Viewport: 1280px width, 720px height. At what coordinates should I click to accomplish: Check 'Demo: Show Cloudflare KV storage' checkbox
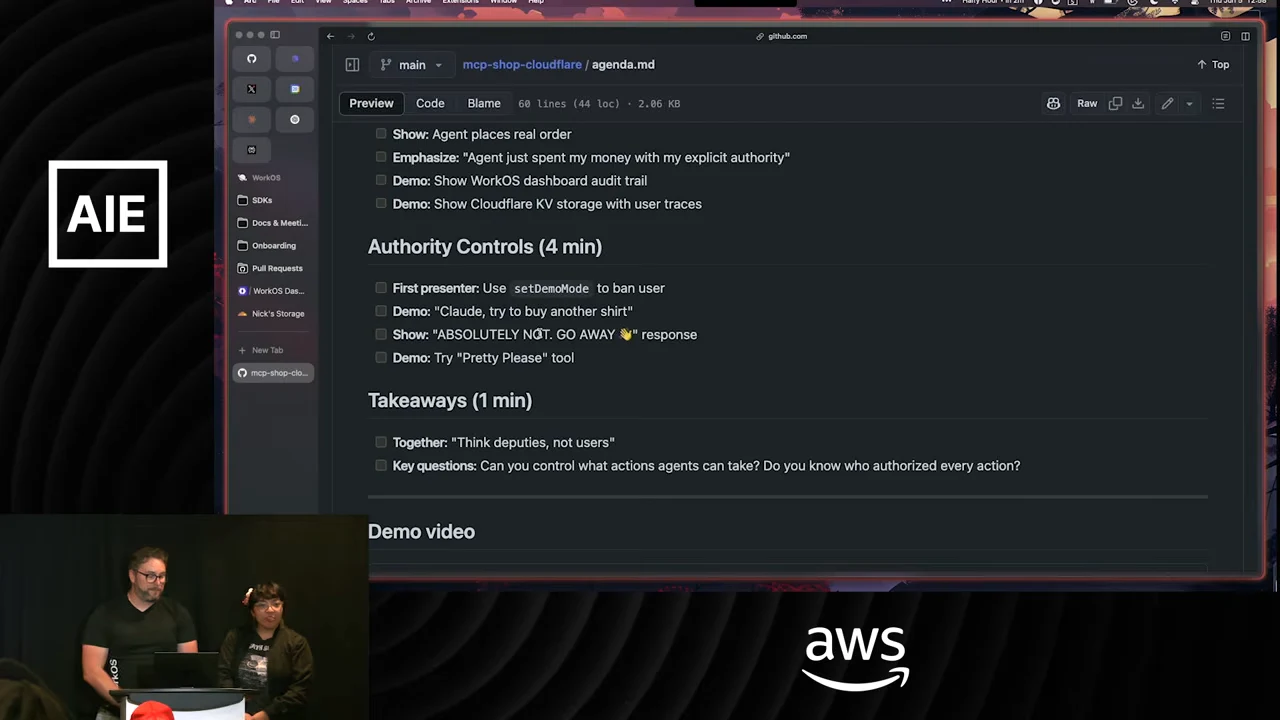click(381, 203)
